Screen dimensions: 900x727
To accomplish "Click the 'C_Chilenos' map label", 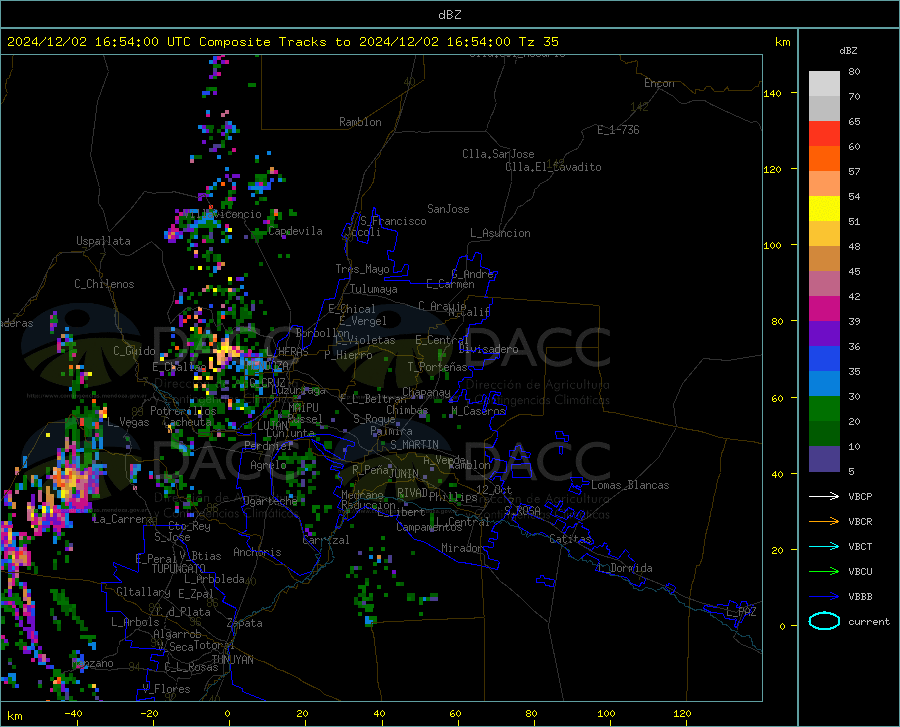I will pos(104,284).
